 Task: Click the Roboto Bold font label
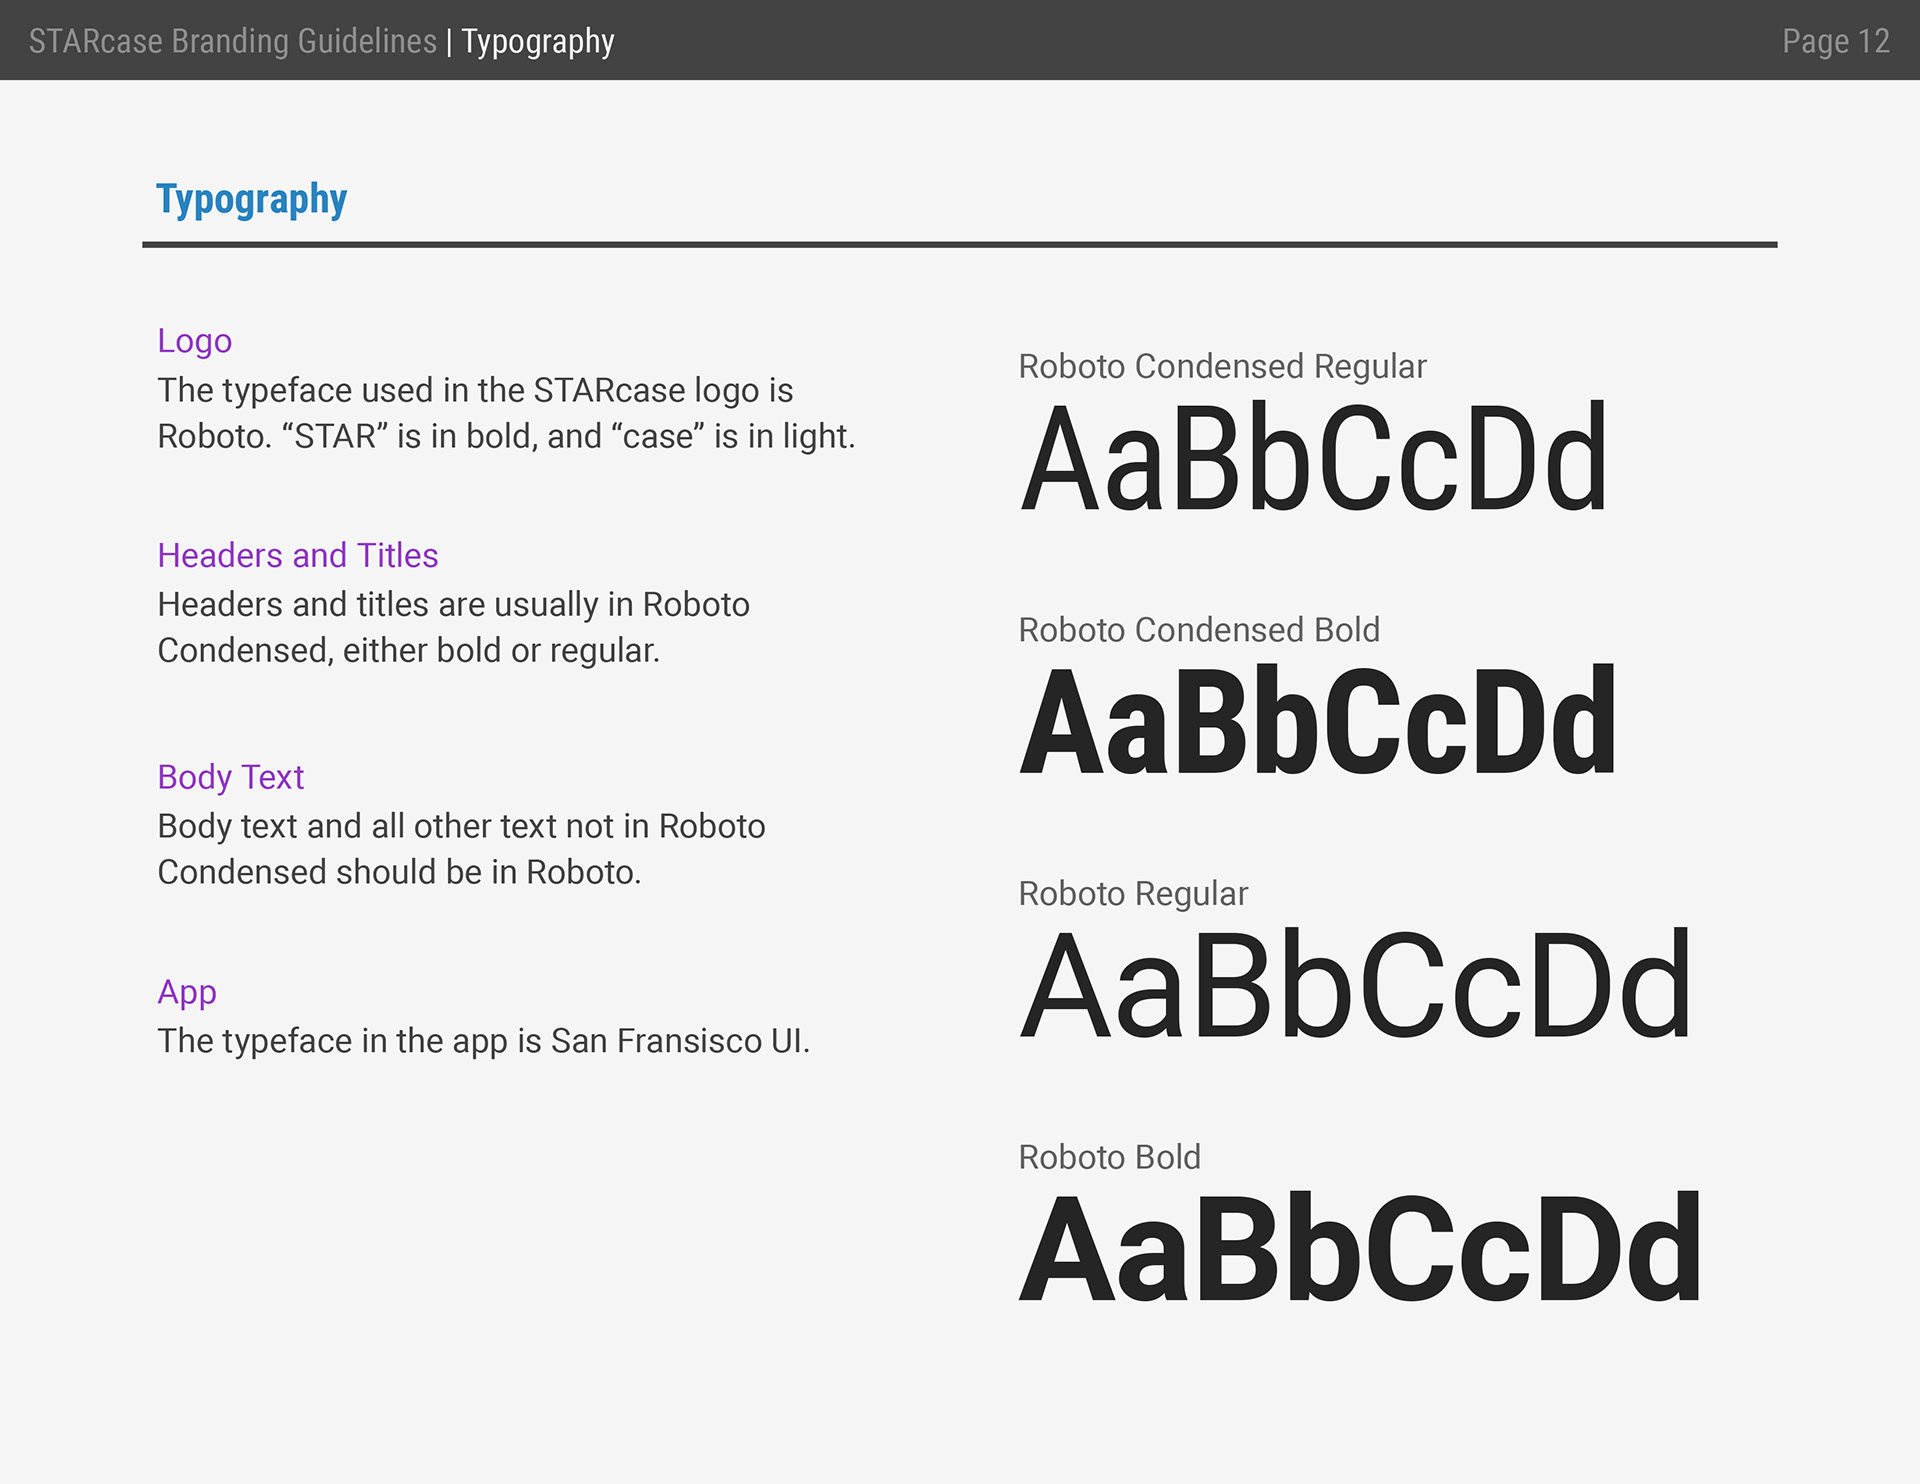[x=1108, y=1157]
